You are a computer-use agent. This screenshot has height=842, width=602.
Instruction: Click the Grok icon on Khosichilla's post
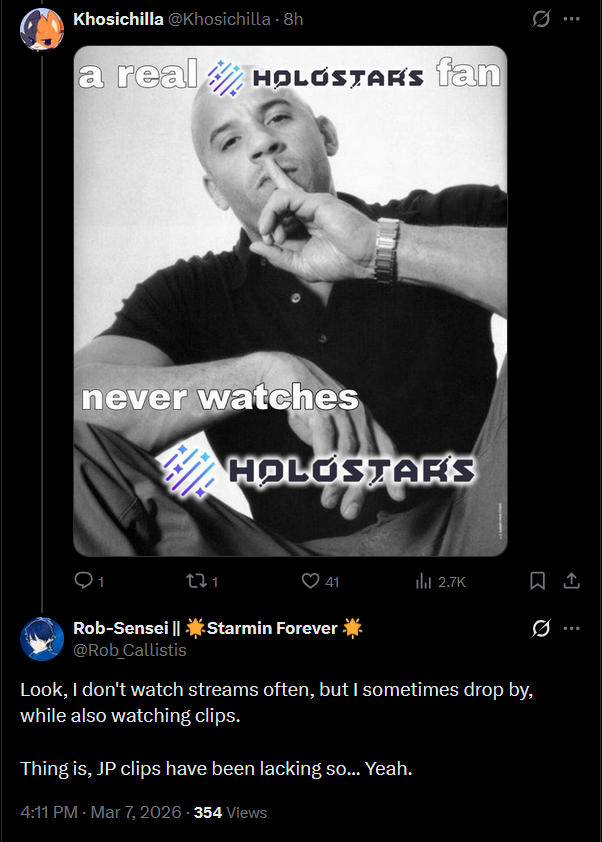tap(541, 19)
